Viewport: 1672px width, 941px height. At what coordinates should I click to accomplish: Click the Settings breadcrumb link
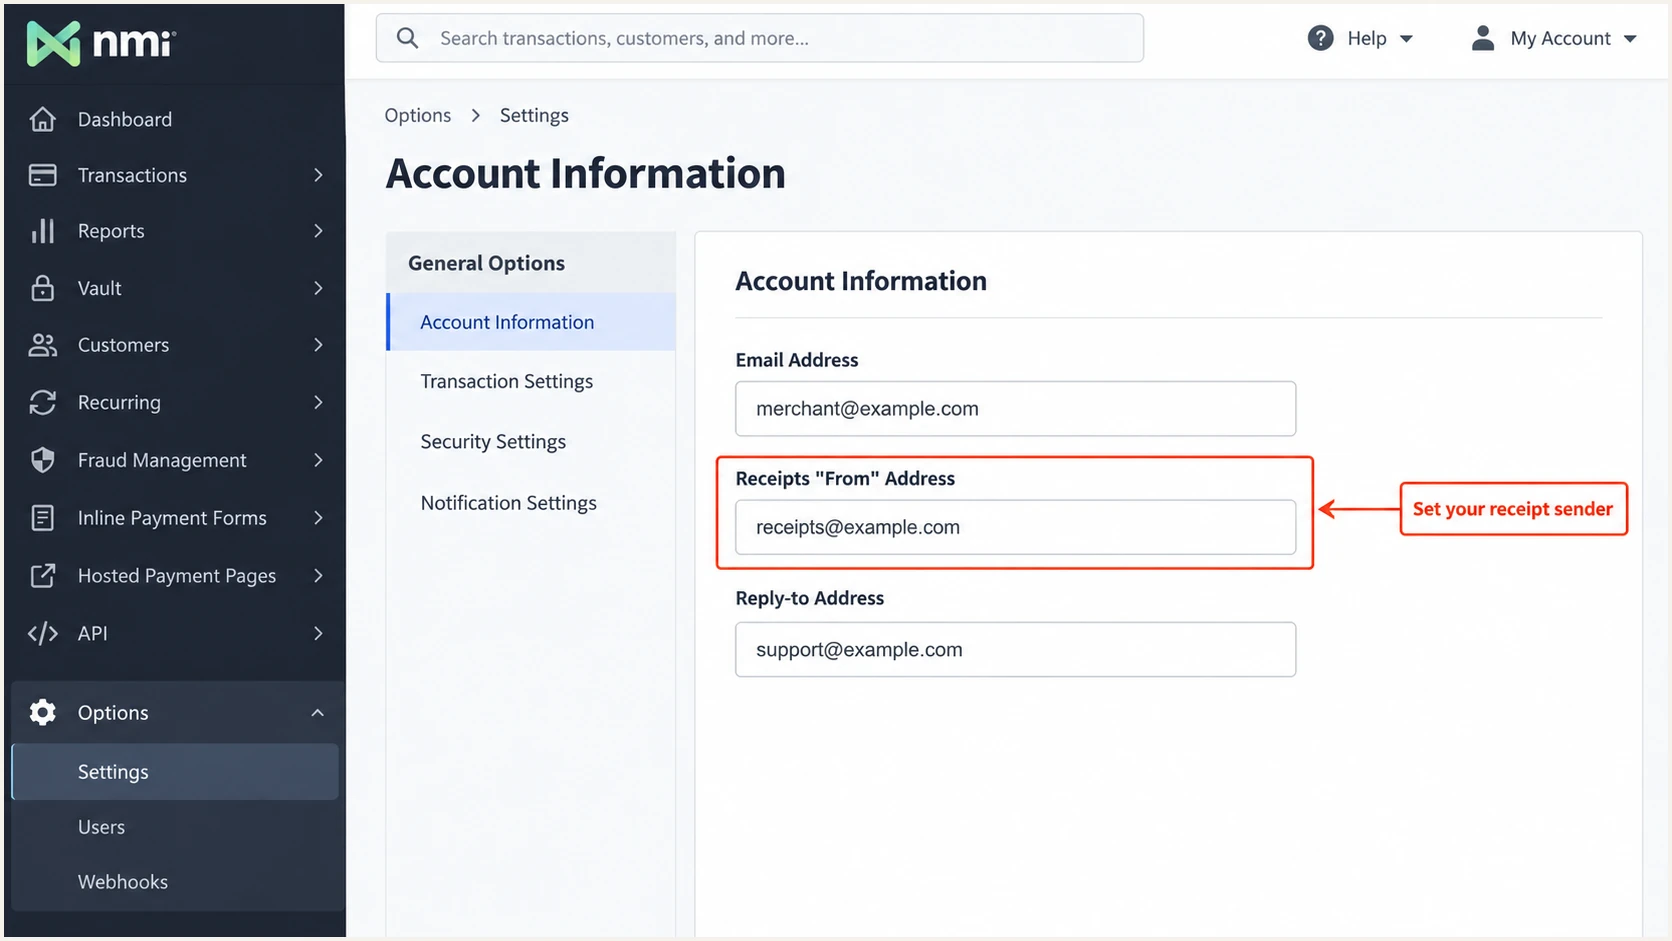click(534, 115)
